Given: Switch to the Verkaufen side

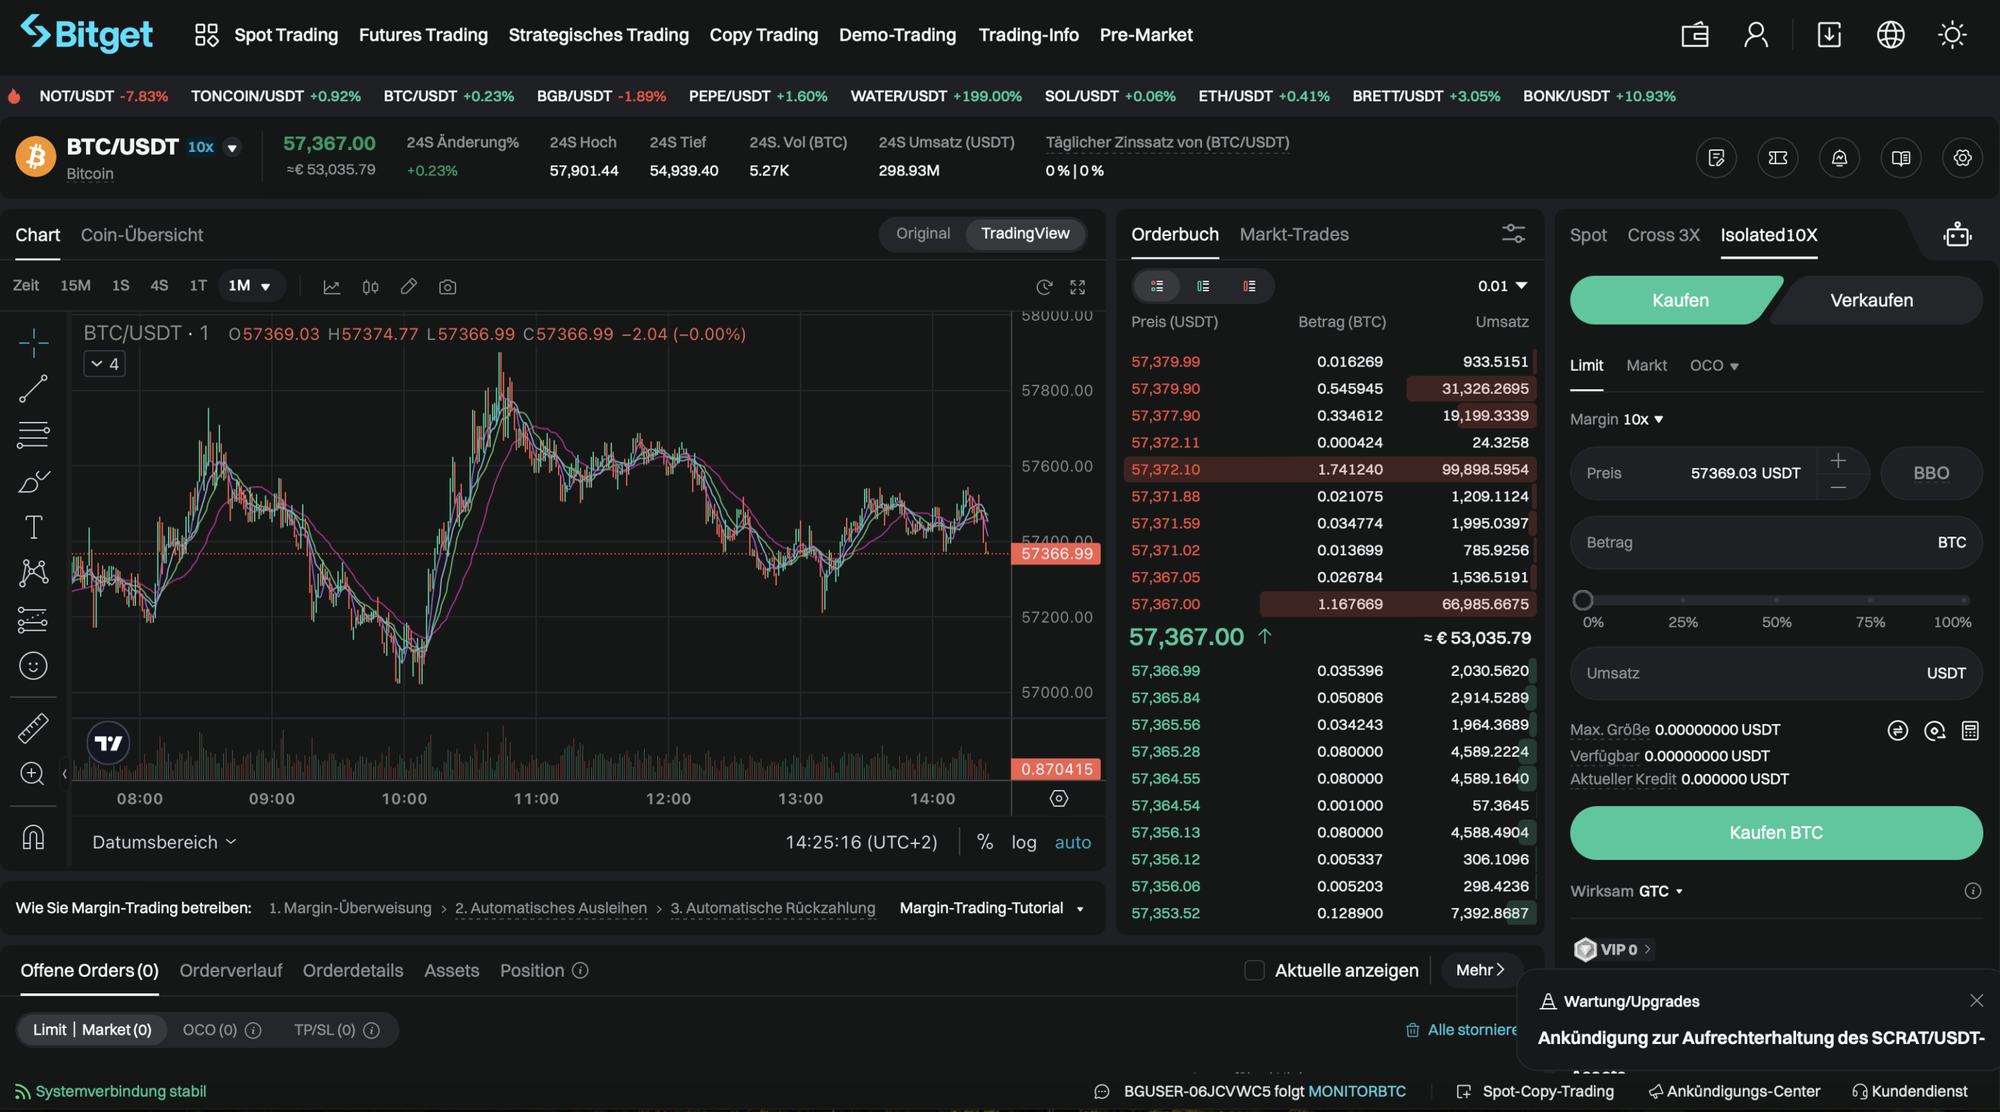Looking at the screenshot, I should pyautogui.click(x=1871, y=300).
